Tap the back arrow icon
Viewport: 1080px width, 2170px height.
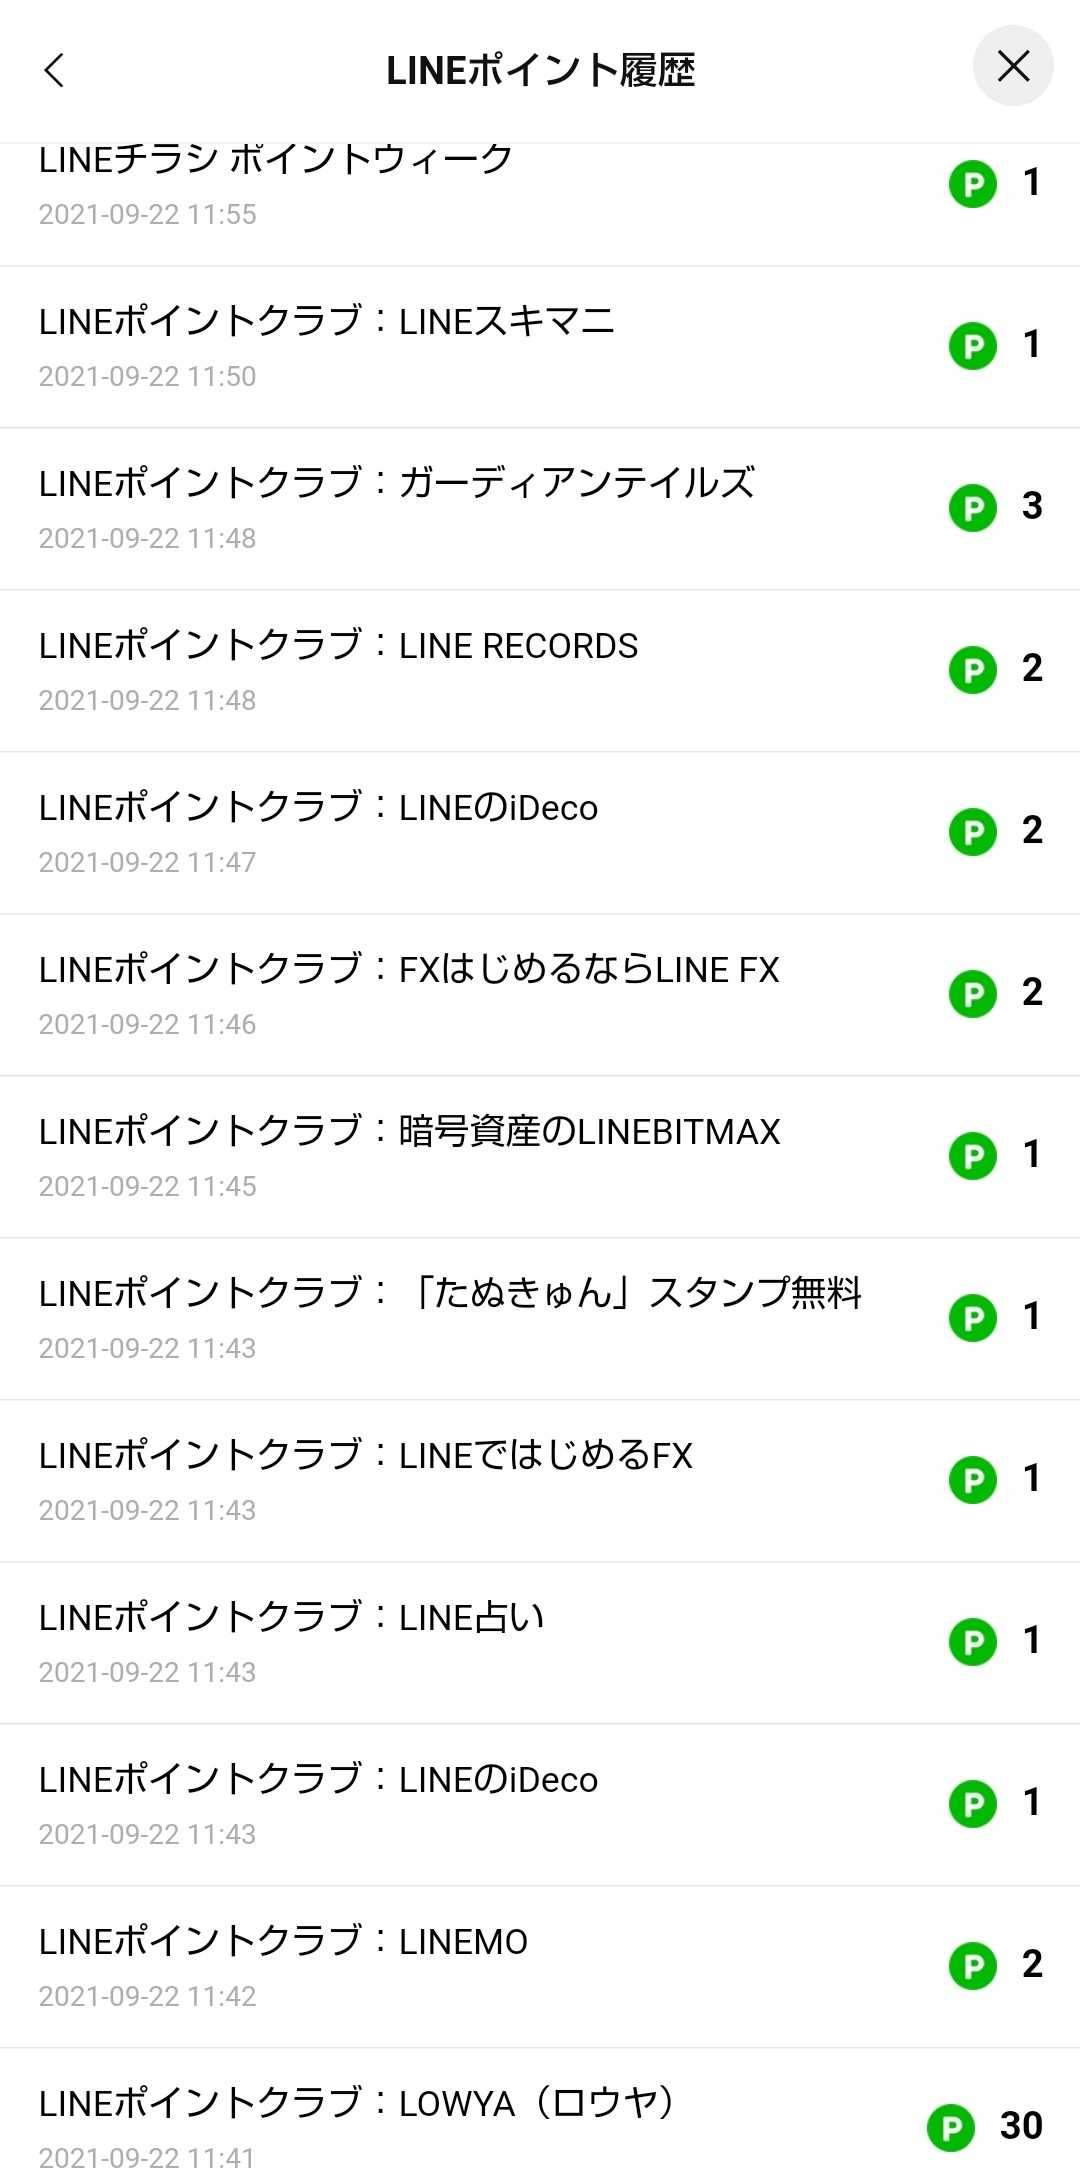point(55,70)
